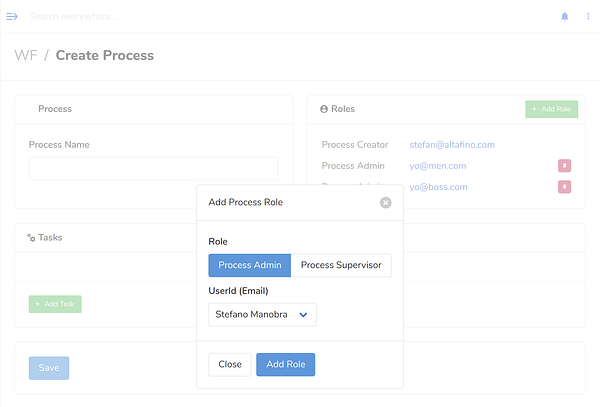Click the Roles user icon
Viewport: 600px width, 407px height.
pyautogui.click(x=324, y=109)
